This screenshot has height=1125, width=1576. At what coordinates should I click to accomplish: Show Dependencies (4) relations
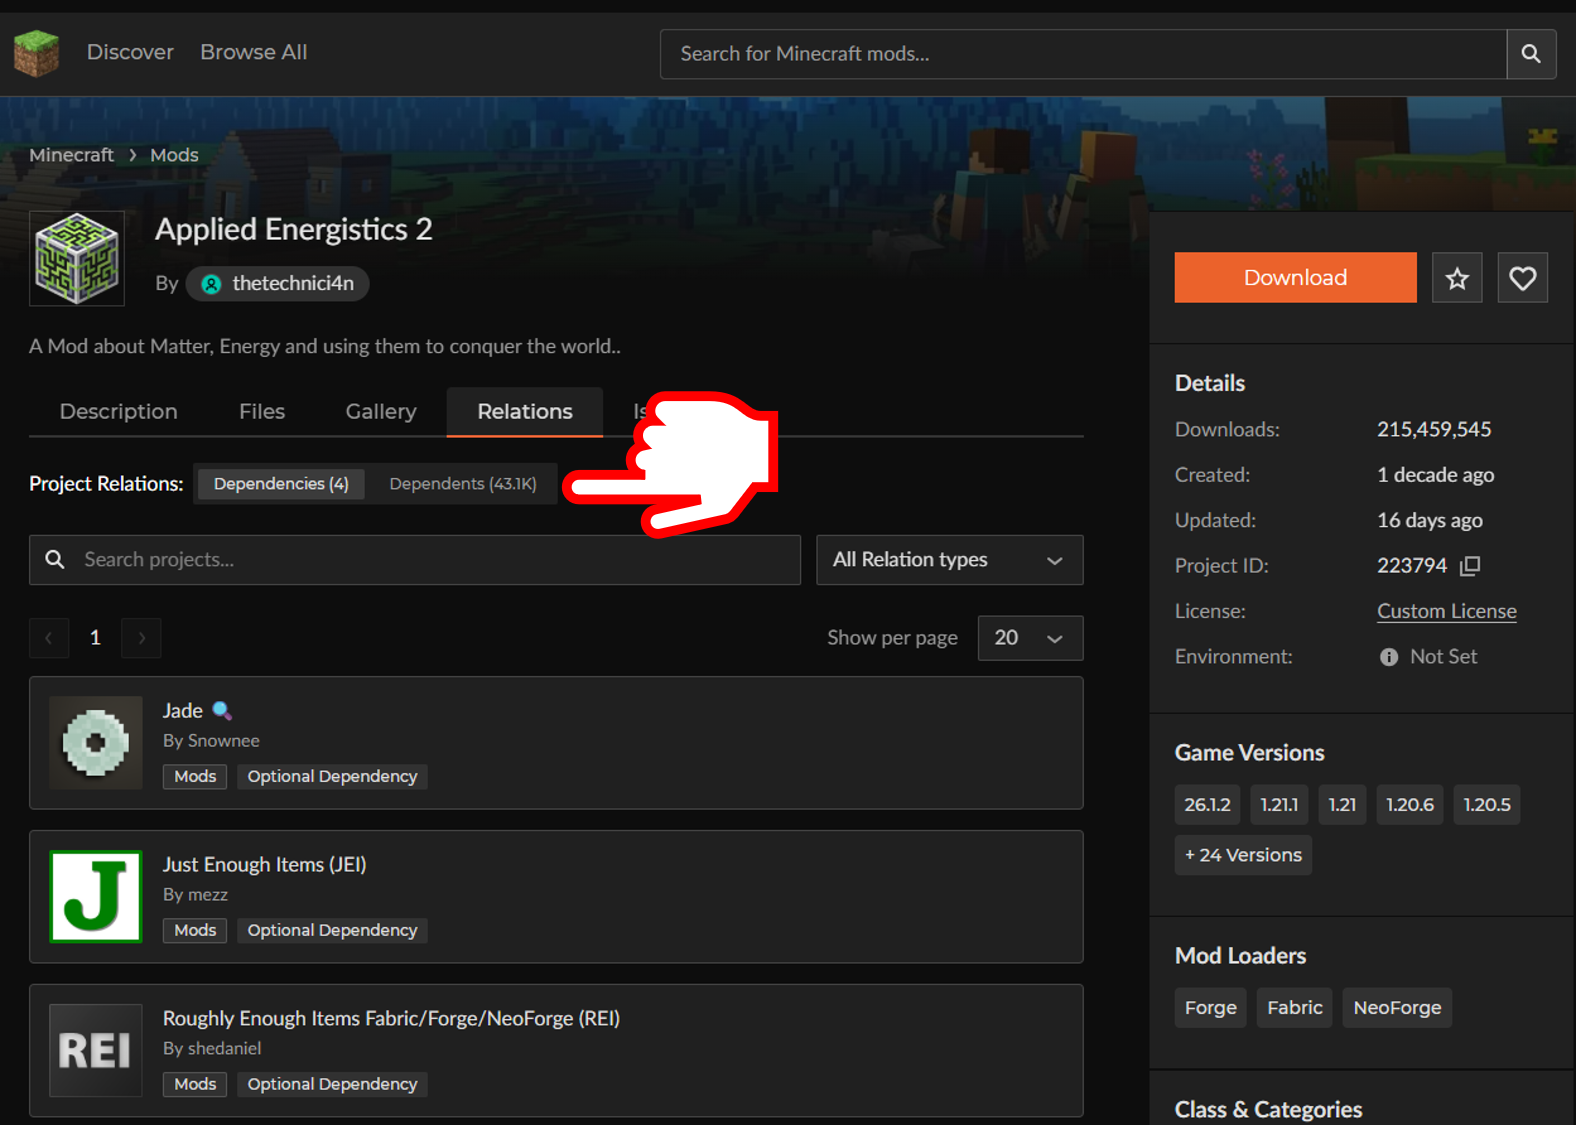pyautogui.click(x=281, y=484)
